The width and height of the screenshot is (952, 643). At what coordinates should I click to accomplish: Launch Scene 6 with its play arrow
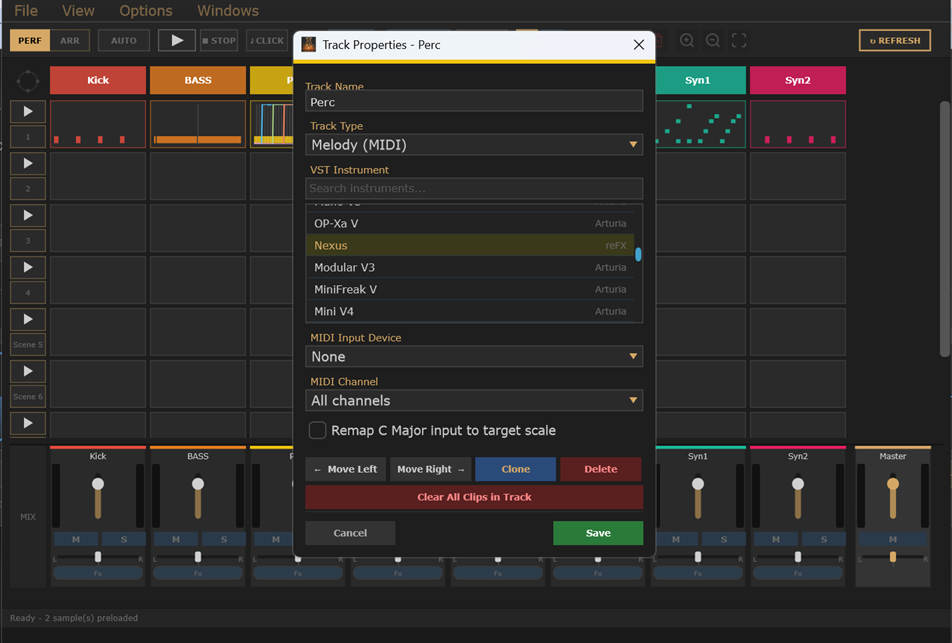[x=28, y=371]
